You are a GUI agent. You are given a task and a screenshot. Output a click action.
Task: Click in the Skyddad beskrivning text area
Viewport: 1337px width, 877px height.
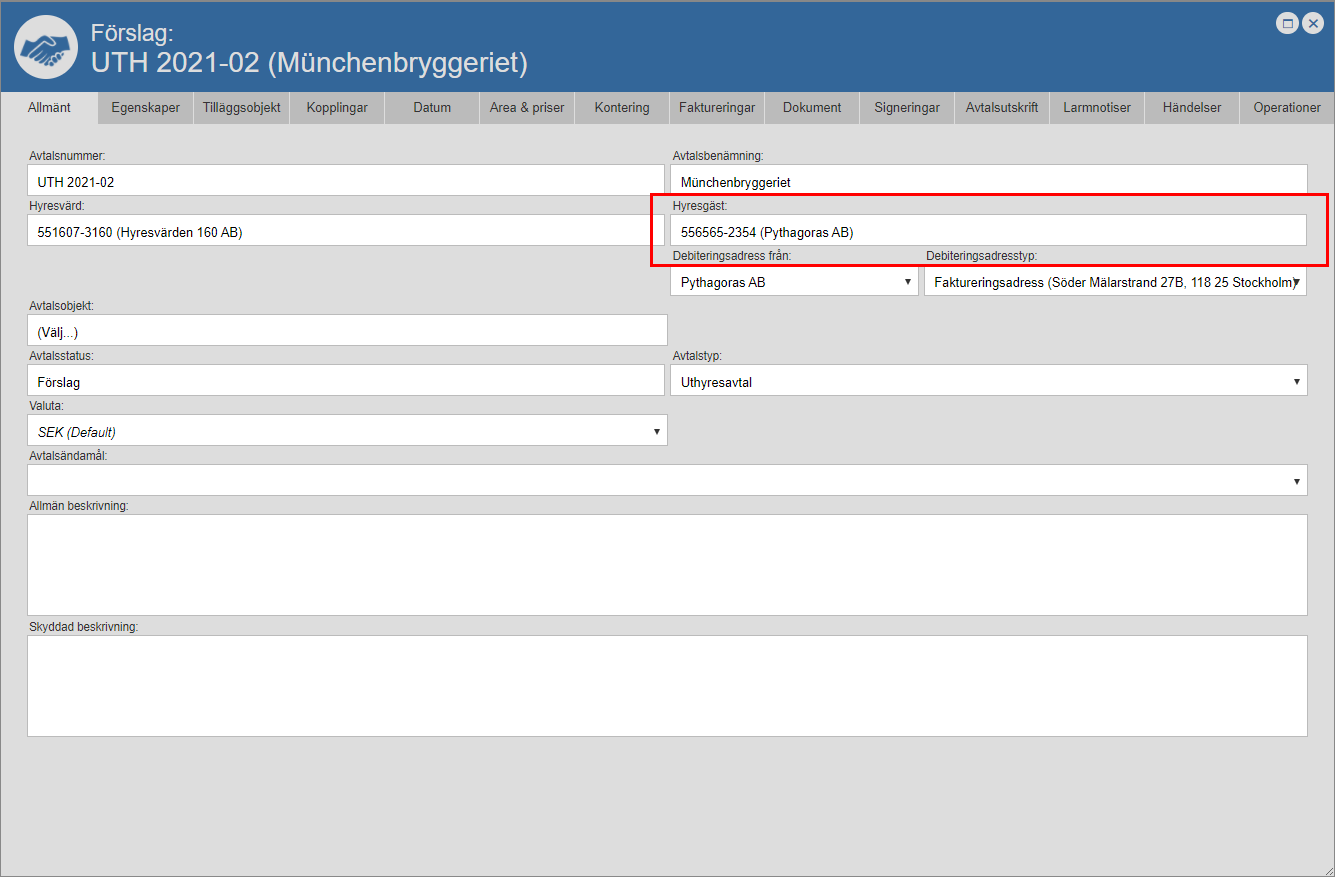click(x=667, y=686)
